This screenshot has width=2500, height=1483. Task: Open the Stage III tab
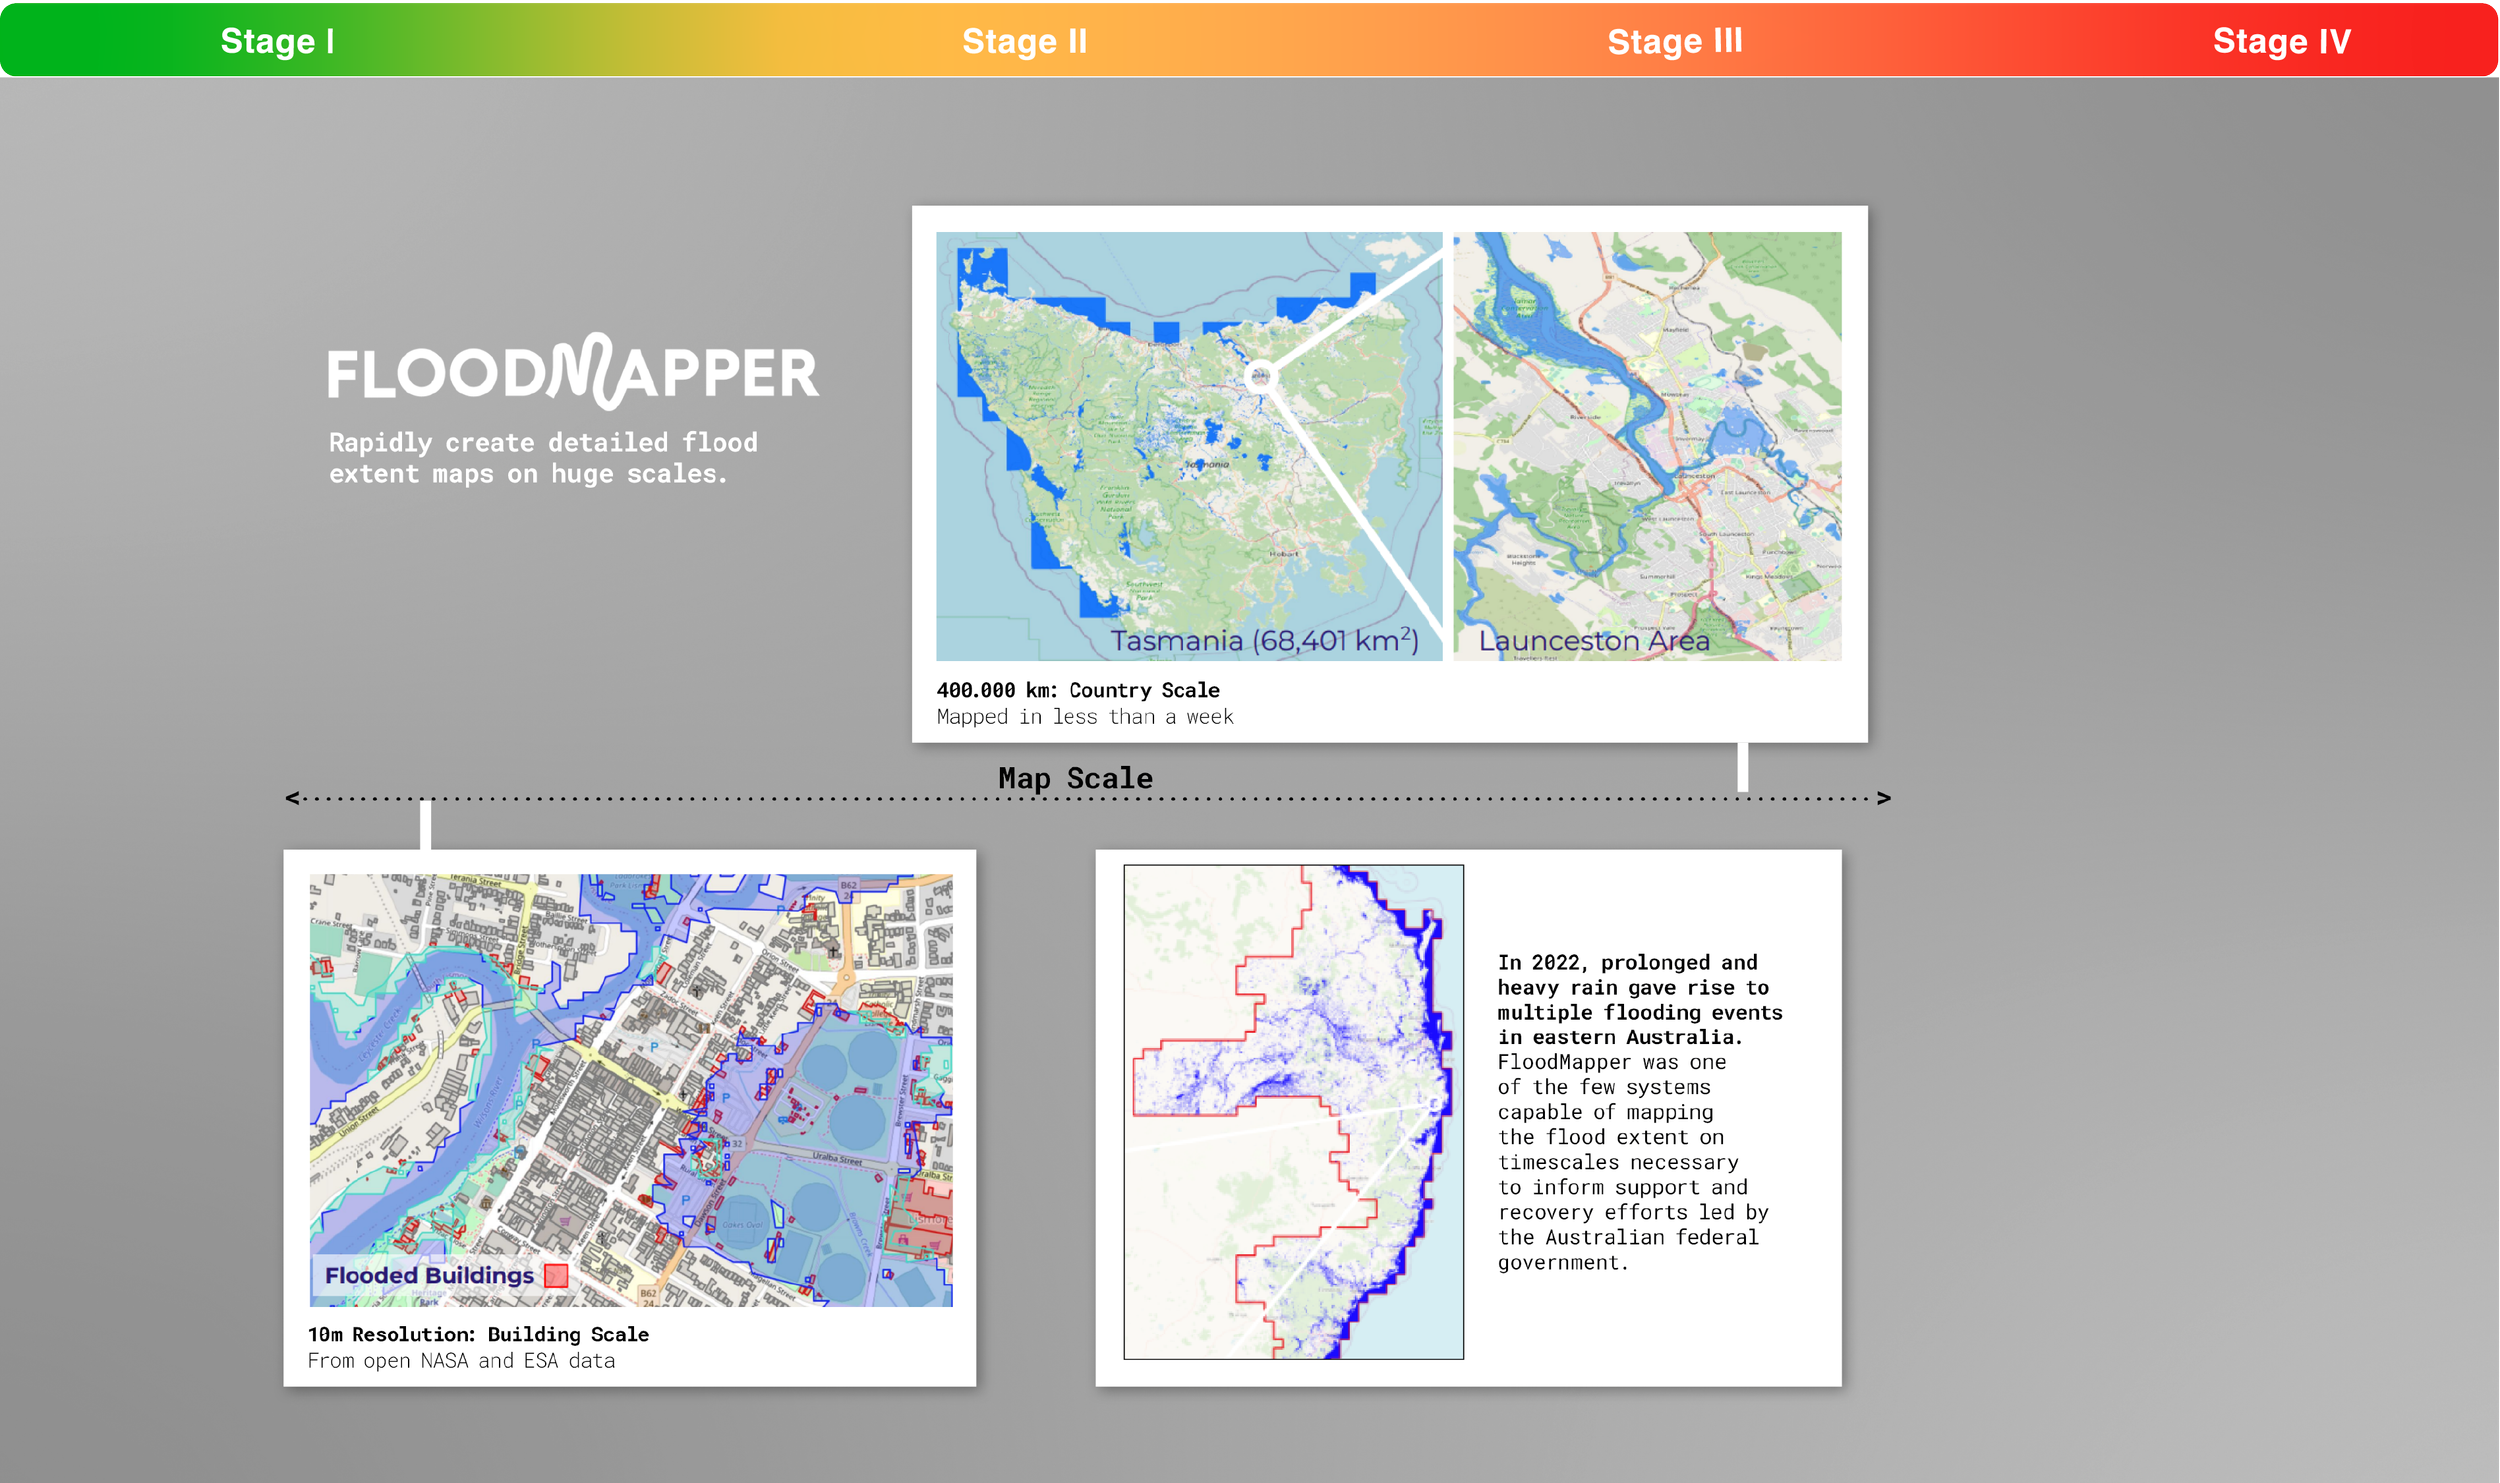[x=1675, y=41]
